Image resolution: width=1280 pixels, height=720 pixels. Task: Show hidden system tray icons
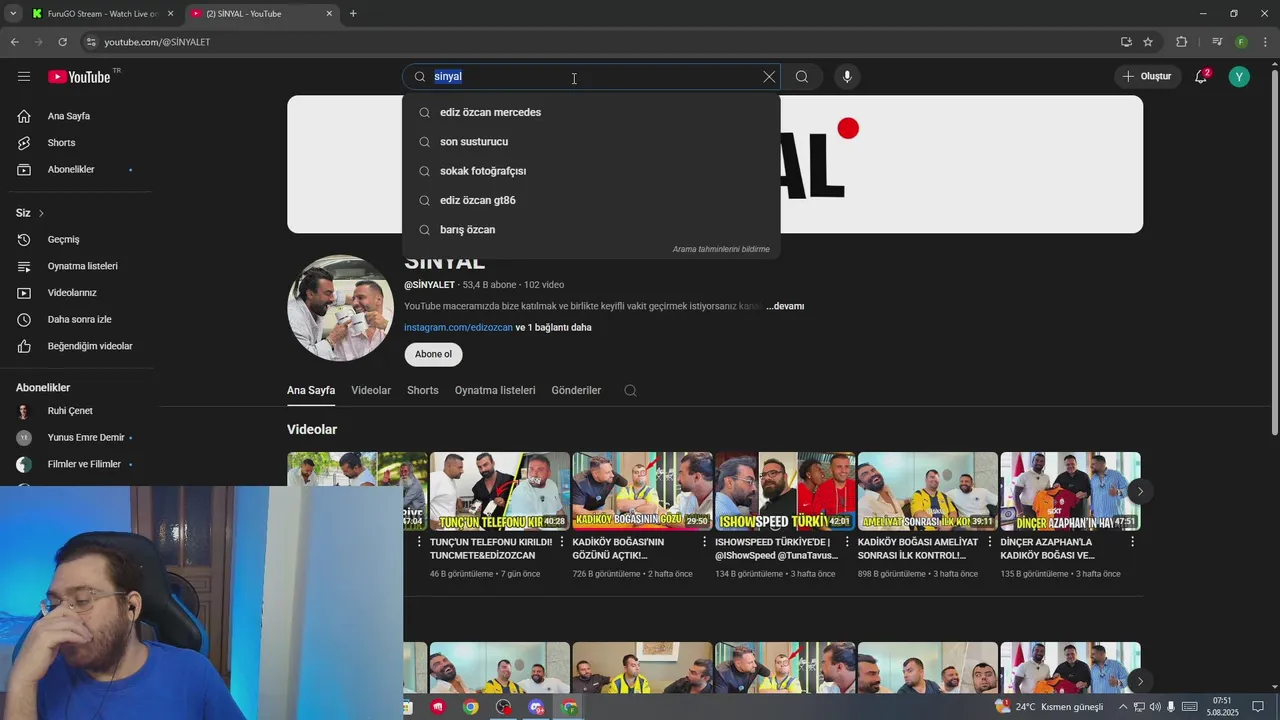pos(1123,707)
